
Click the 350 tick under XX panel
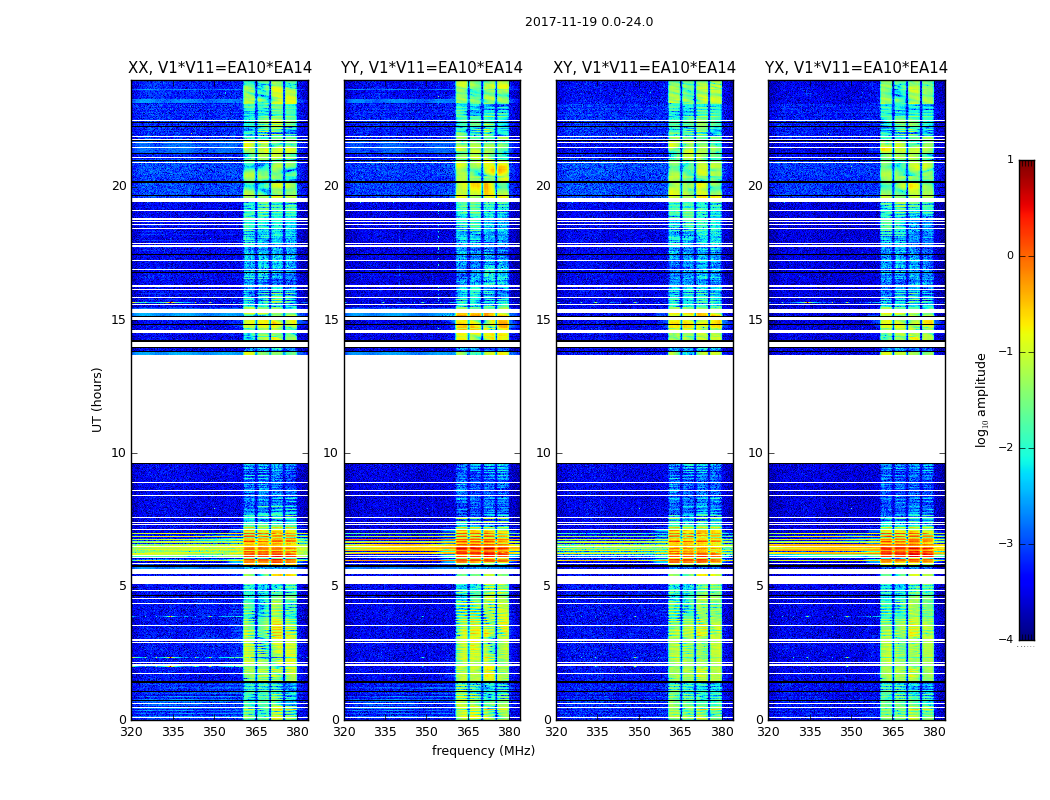[214, 732]
